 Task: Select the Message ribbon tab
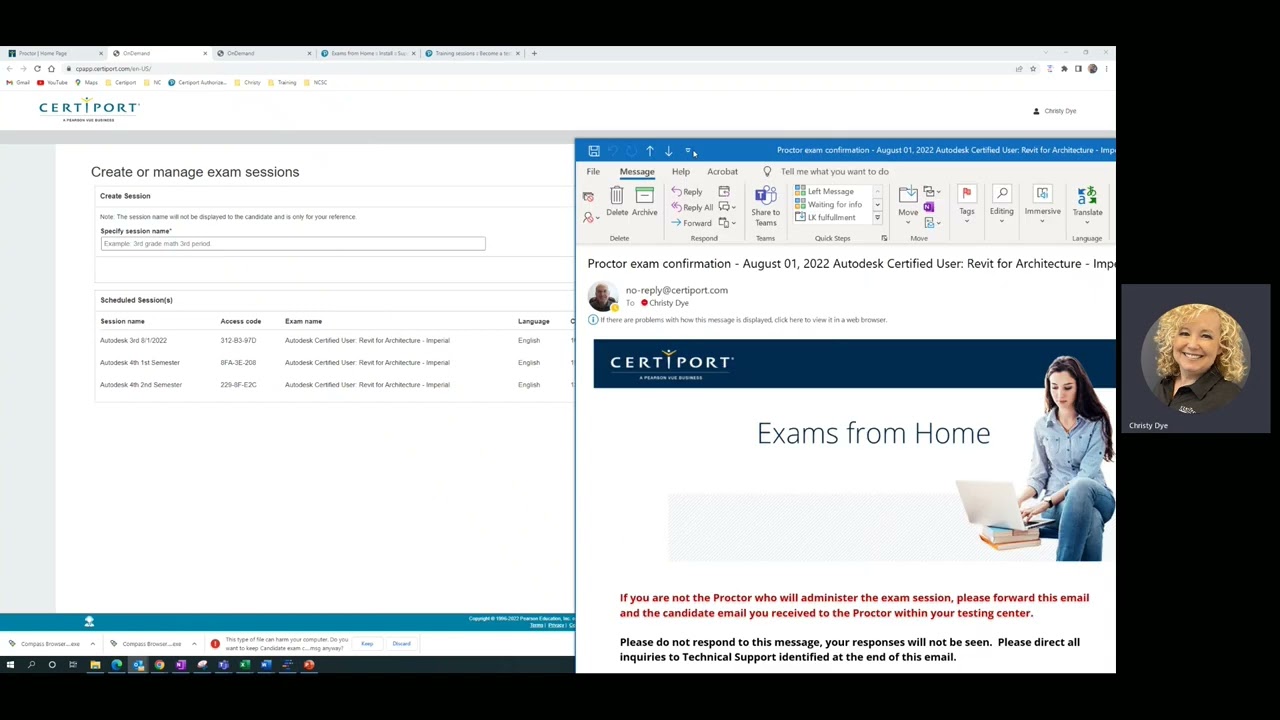[637, 172]
